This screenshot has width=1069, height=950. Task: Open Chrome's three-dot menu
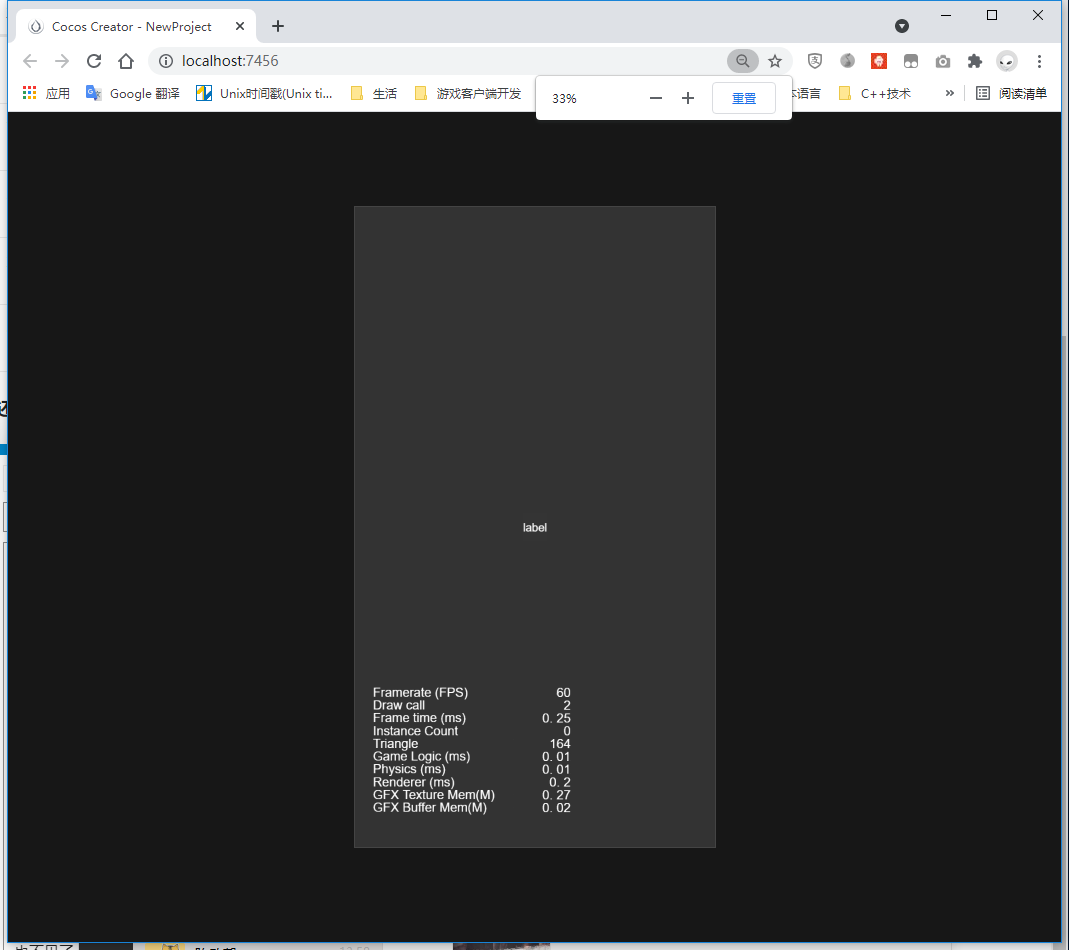1040,61
